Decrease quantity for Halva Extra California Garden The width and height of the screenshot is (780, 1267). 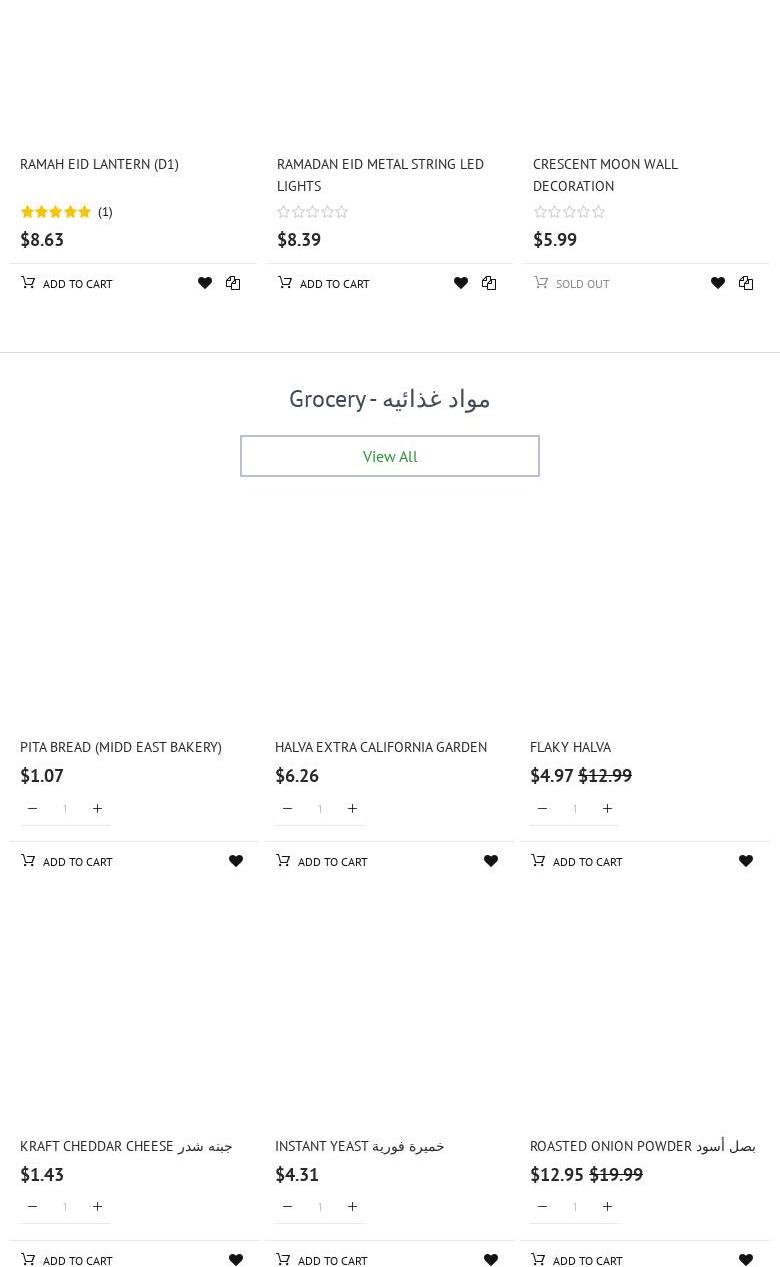click(287, 808)
